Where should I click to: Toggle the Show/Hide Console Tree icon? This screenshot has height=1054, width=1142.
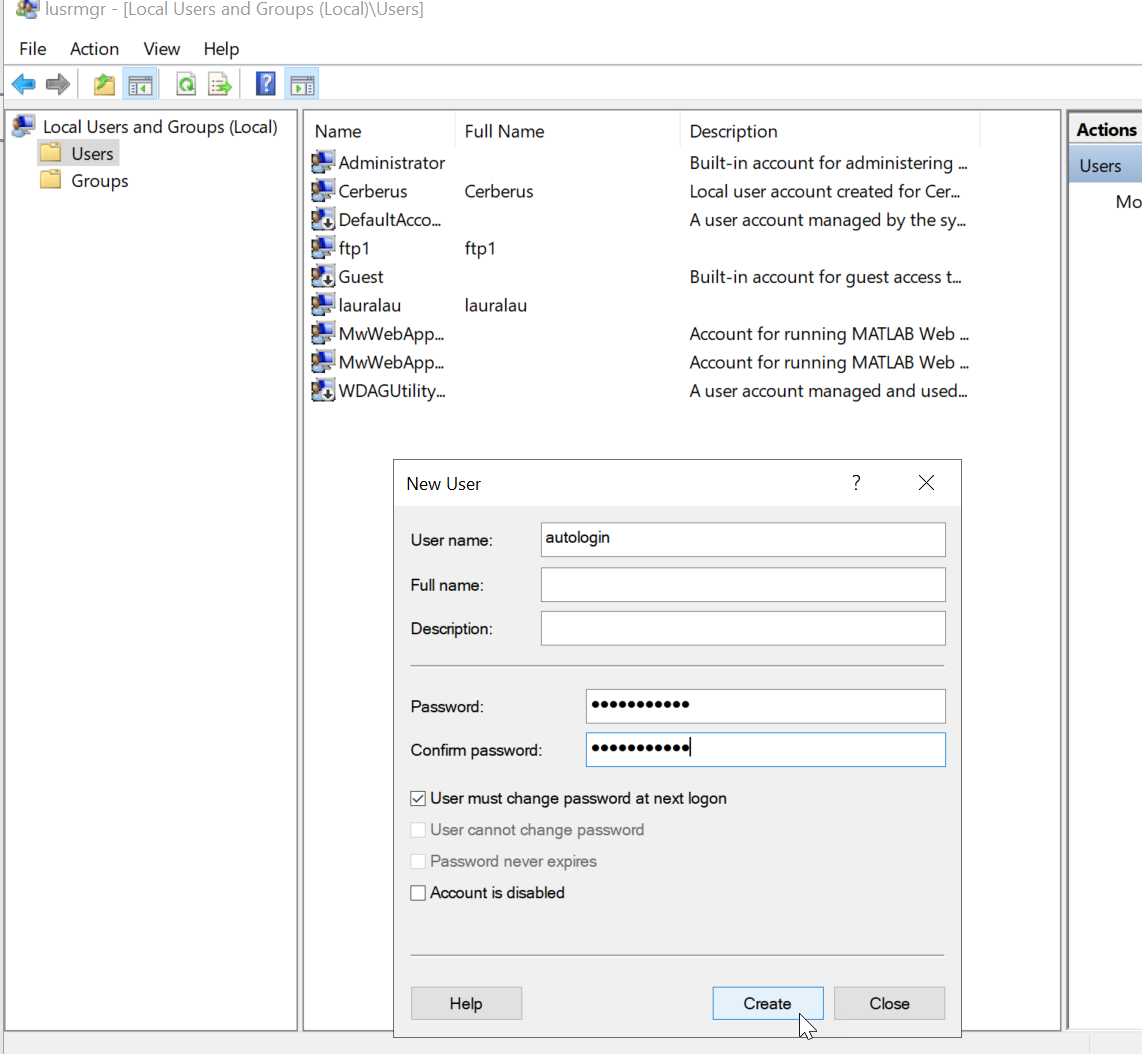coord(139,85)
